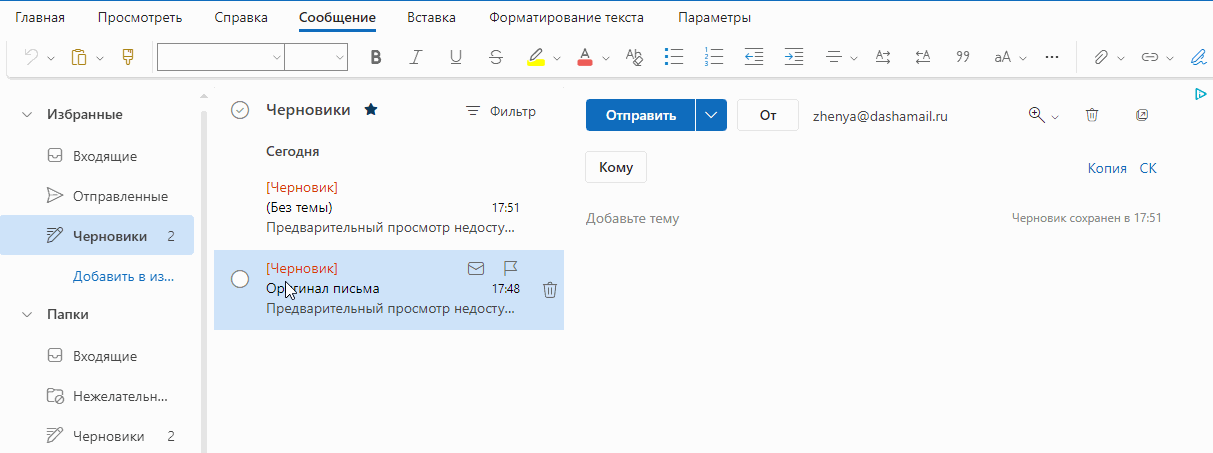
Task: Click the Копия link
Action: coord(1107,168)
